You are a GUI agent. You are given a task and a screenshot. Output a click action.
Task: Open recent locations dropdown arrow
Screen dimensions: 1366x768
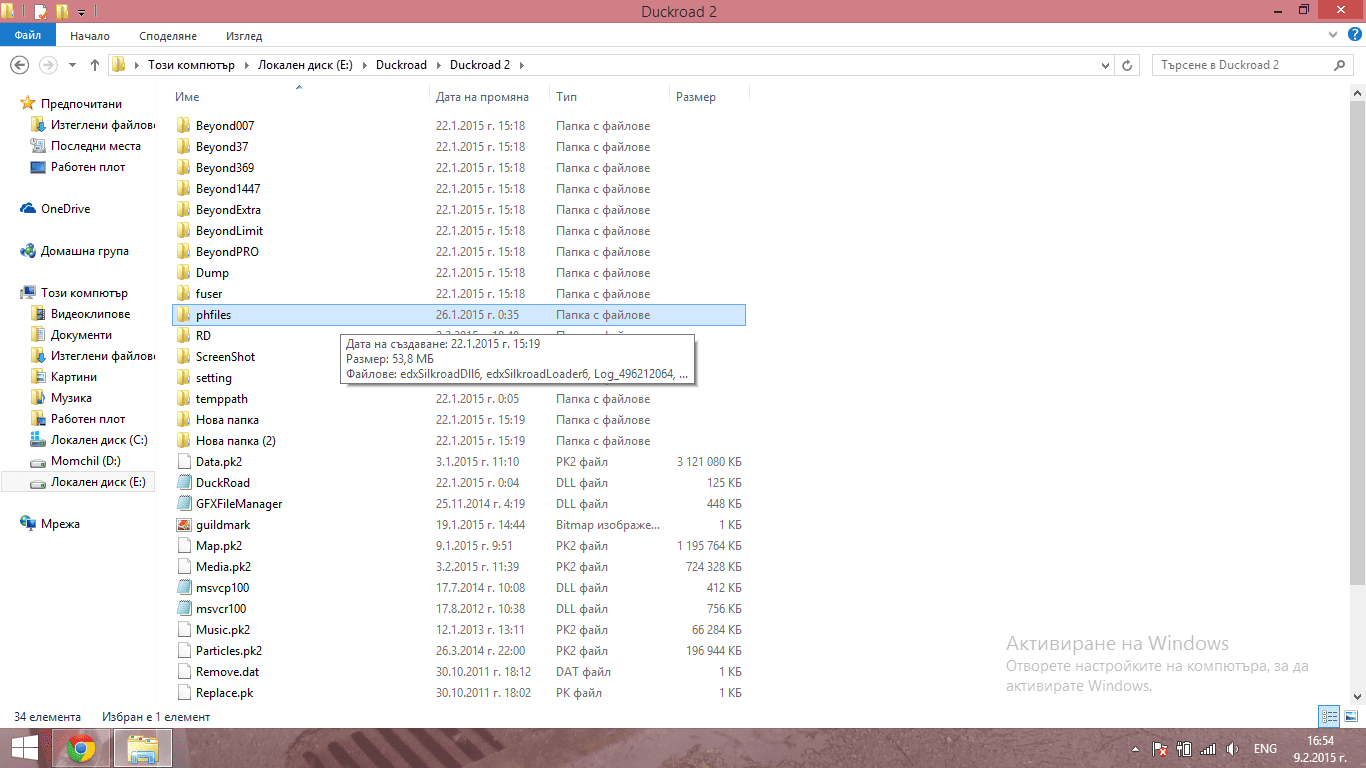pyautogui.click(x=73, y=65)
